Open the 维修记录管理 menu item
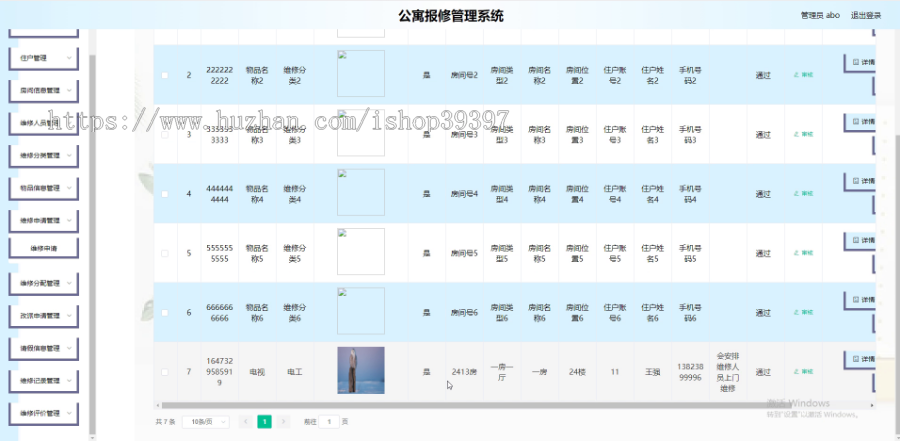The height and width of the screenshot is (441, 900). 44,381
